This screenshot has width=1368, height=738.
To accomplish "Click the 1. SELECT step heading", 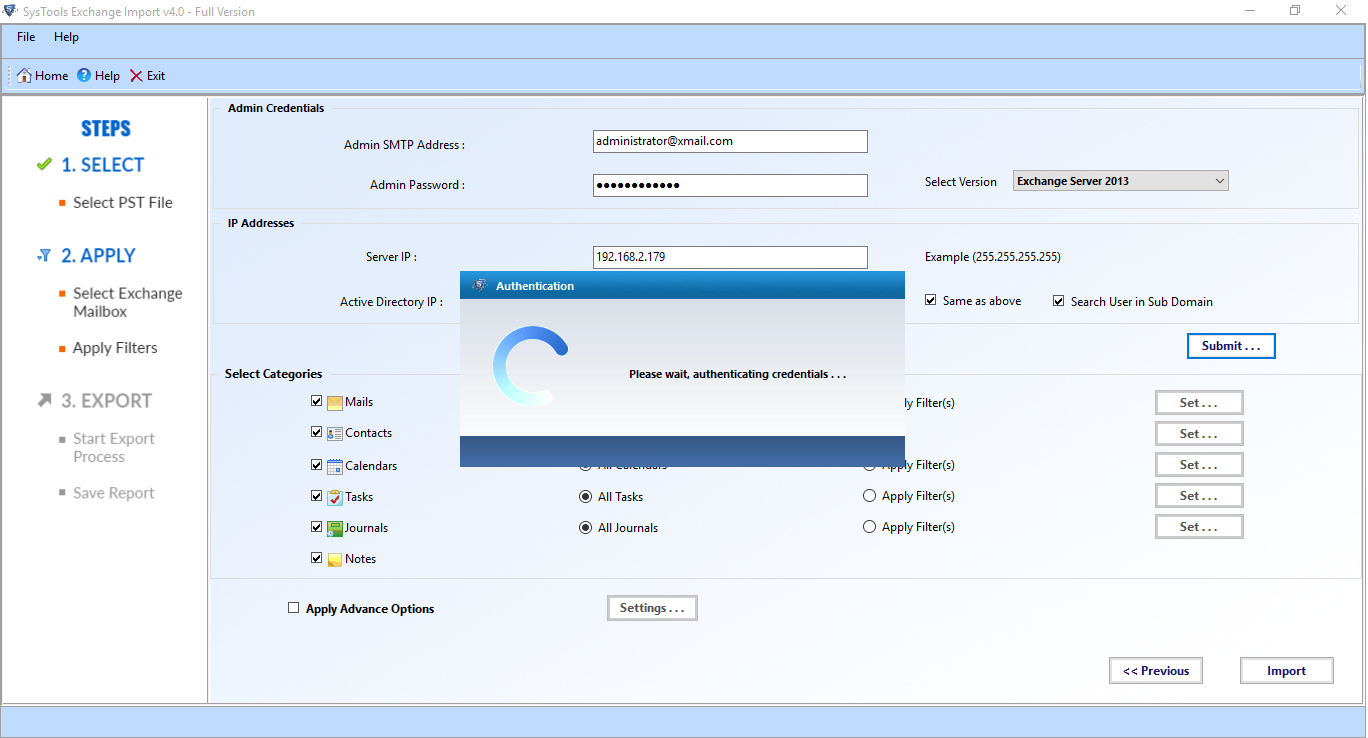I will point(103,165).
